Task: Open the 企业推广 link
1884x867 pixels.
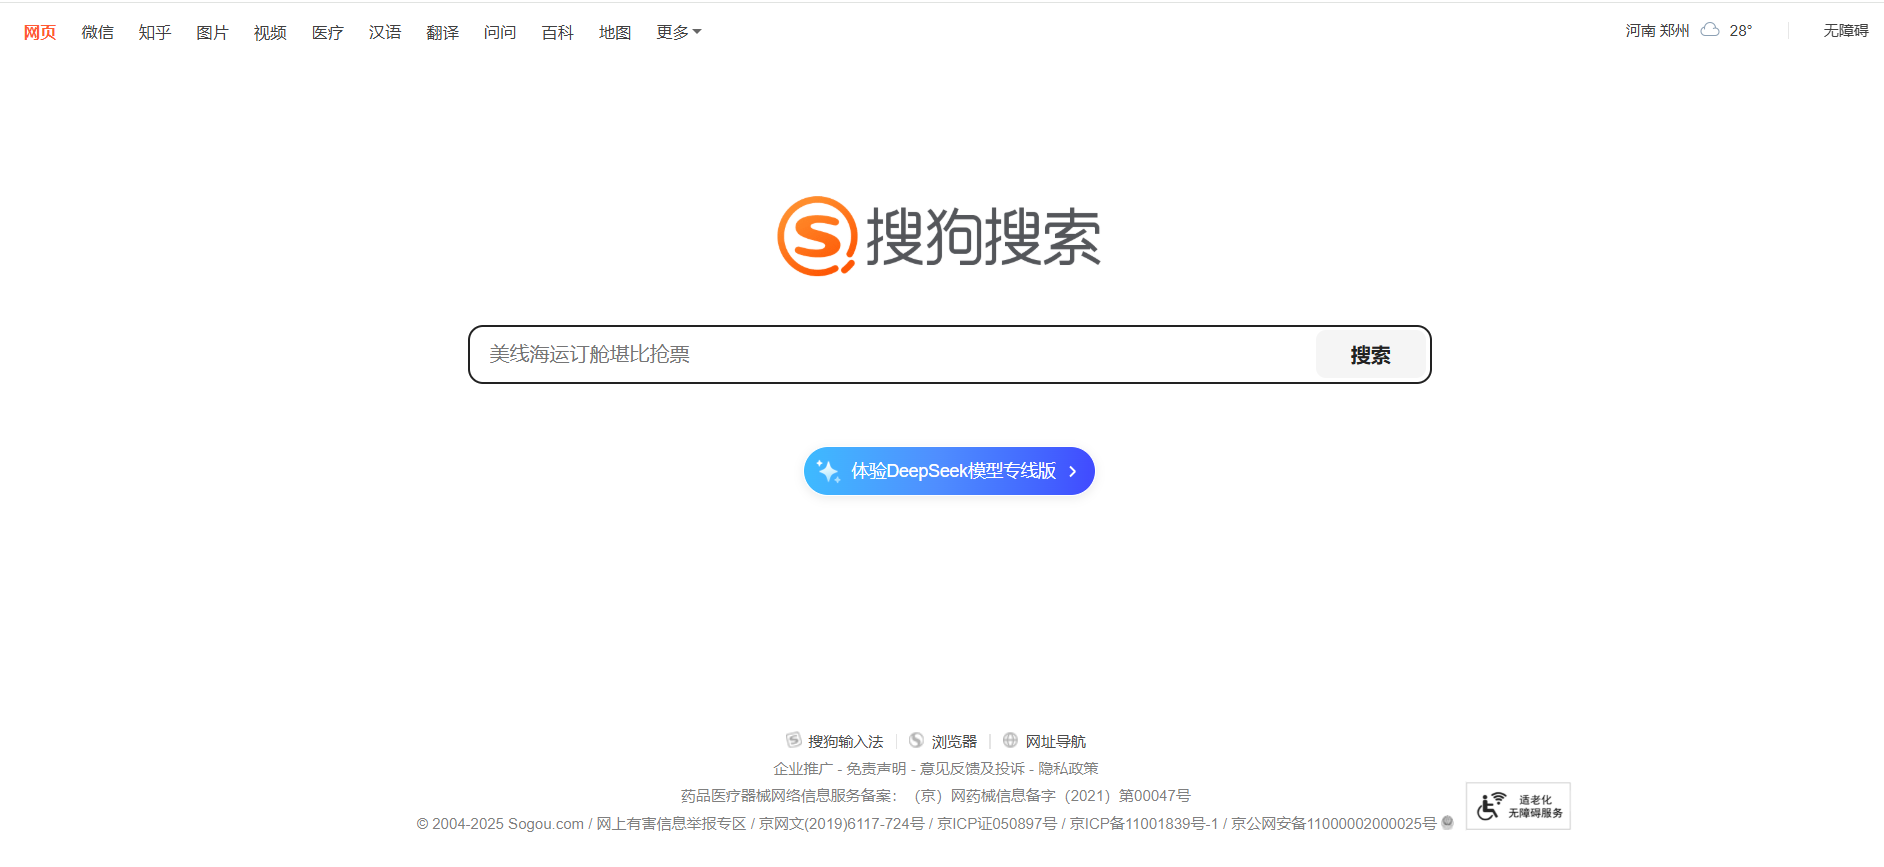Action: (803, 768)
